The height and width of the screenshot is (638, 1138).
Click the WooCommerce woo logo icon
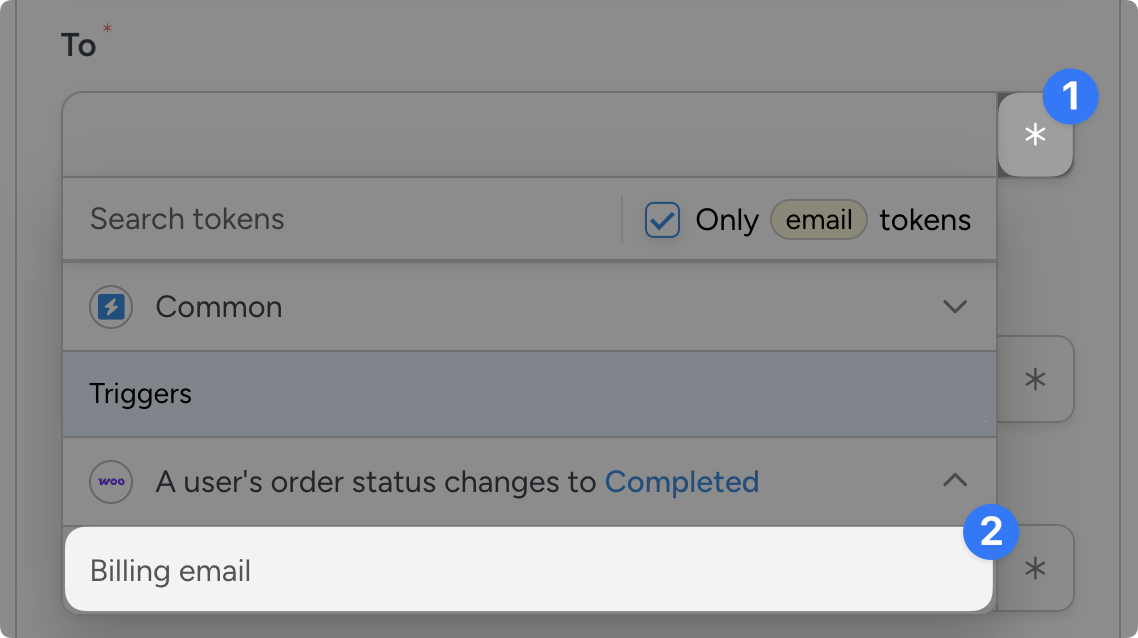tap(111, 482)
